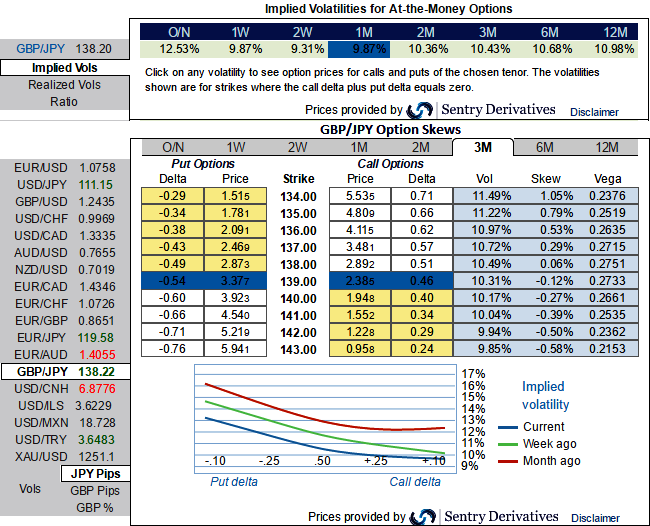Select EUR/USD currency pair
The image size is (650, 526).
coord(65,168)
